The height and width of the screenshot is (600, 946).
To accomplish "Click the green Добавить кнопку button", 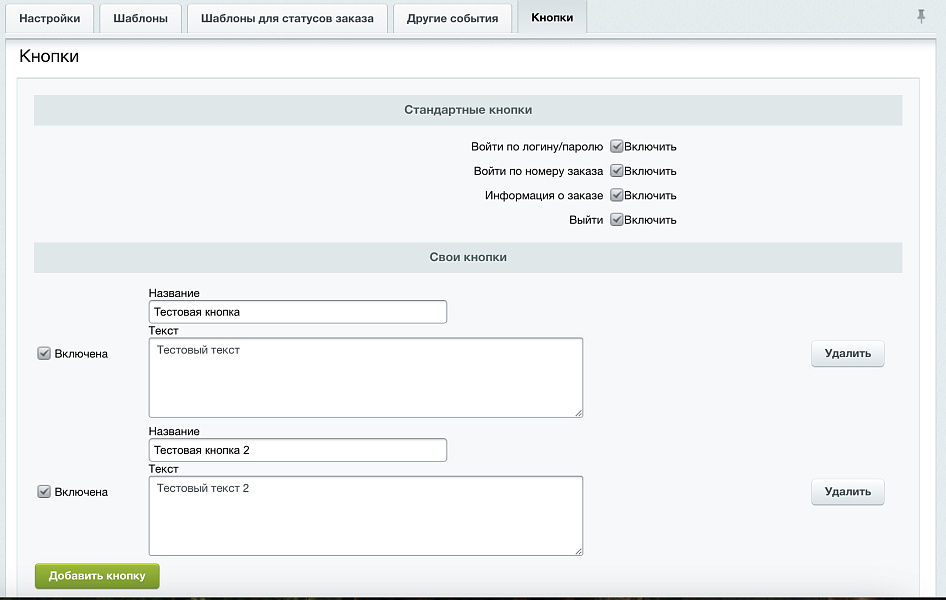I will [x=97, y=576].
